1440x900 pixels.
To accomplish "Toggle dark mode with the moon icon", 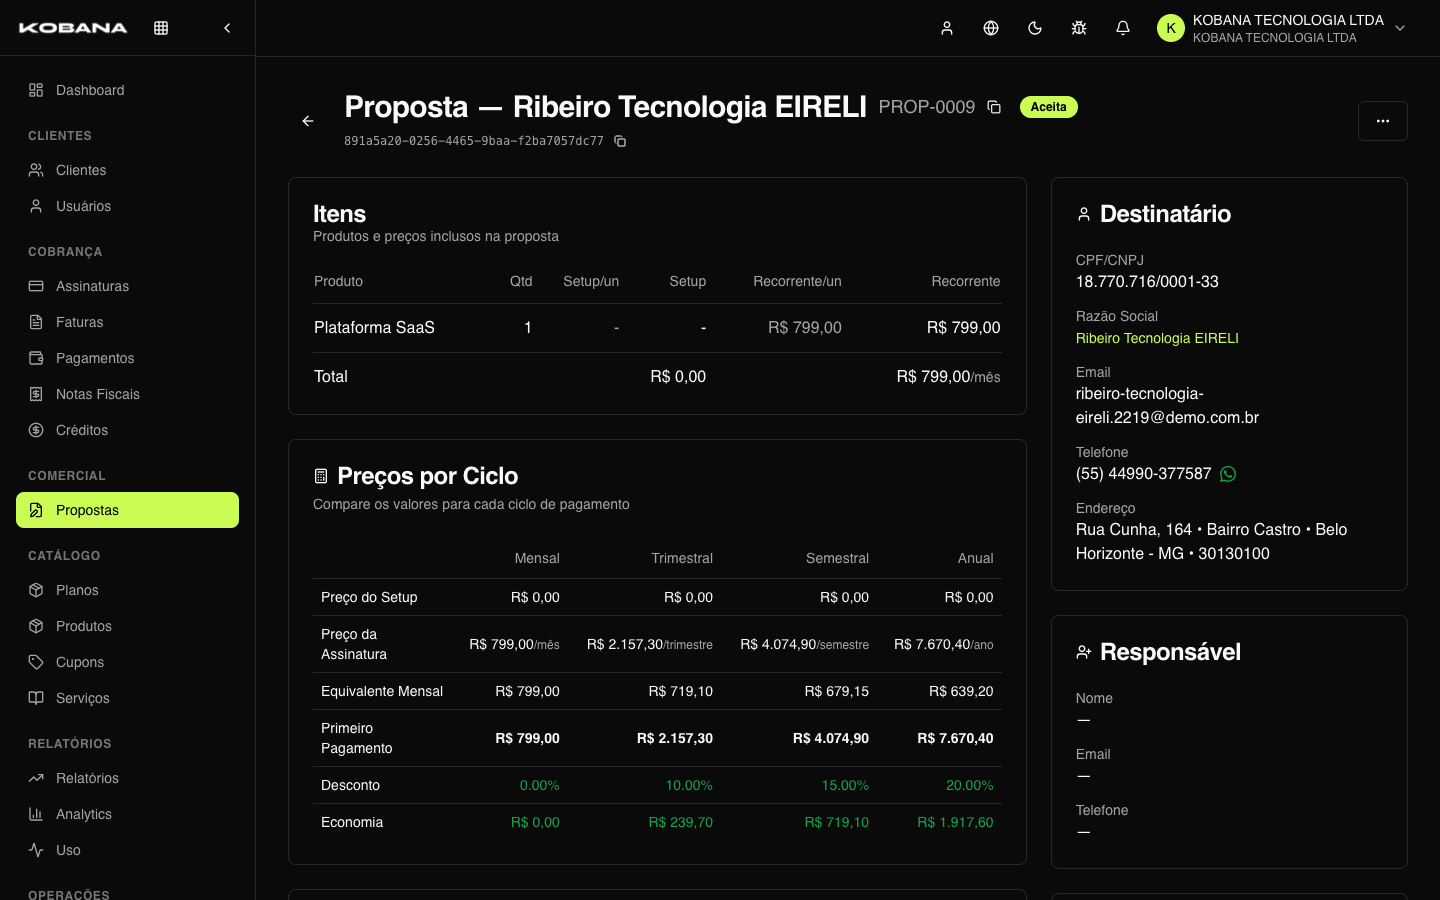I will [x=1035, y=28].
